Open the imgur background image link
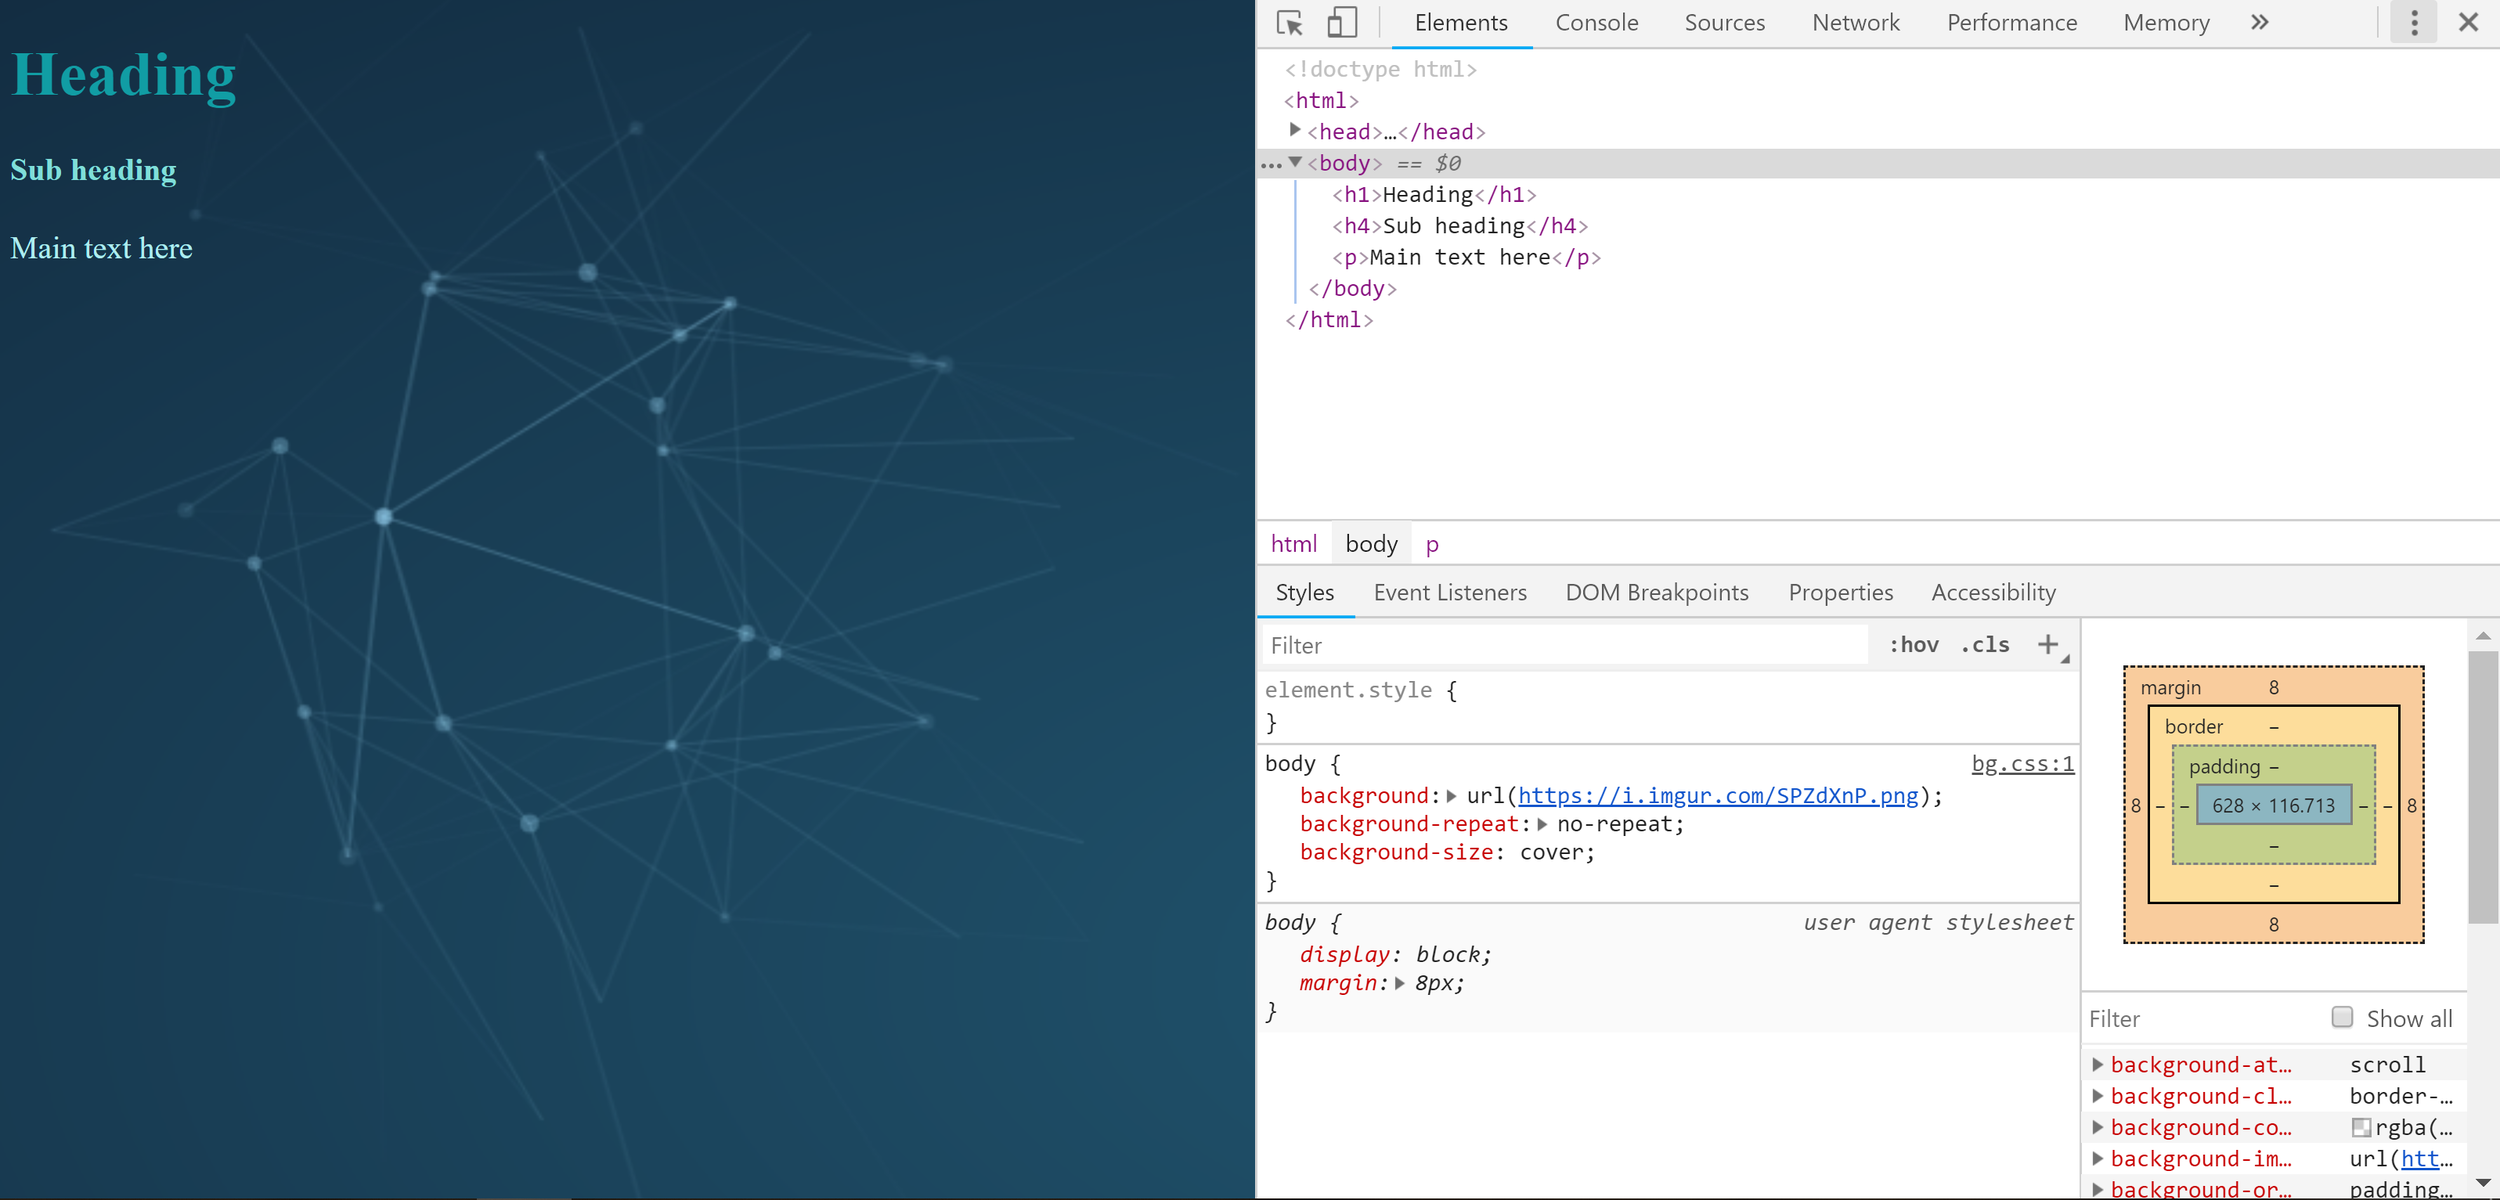The height and width of the screenshot is (1200, 2500). tap(1718, 796)
